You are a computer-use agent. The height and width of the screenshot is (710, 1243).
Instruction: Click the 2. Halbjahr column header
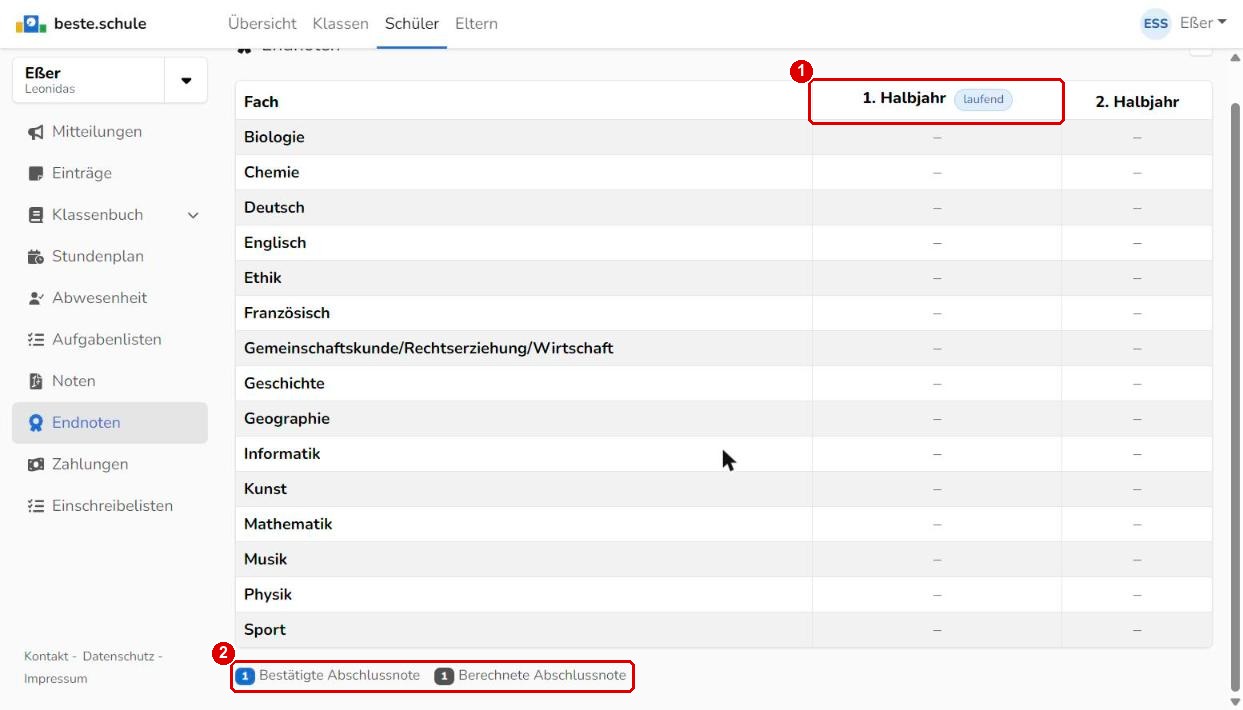coord(1137,101)
